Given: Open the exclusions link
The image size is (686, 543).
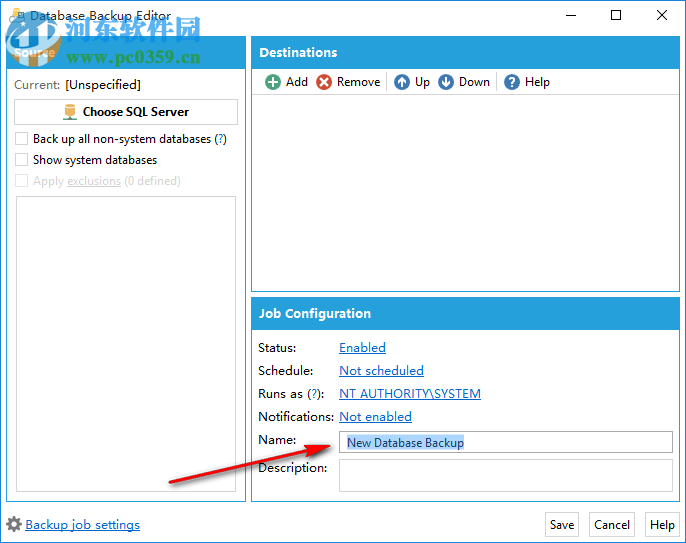Looking at the screenshot, I should (x=94, y=181).
